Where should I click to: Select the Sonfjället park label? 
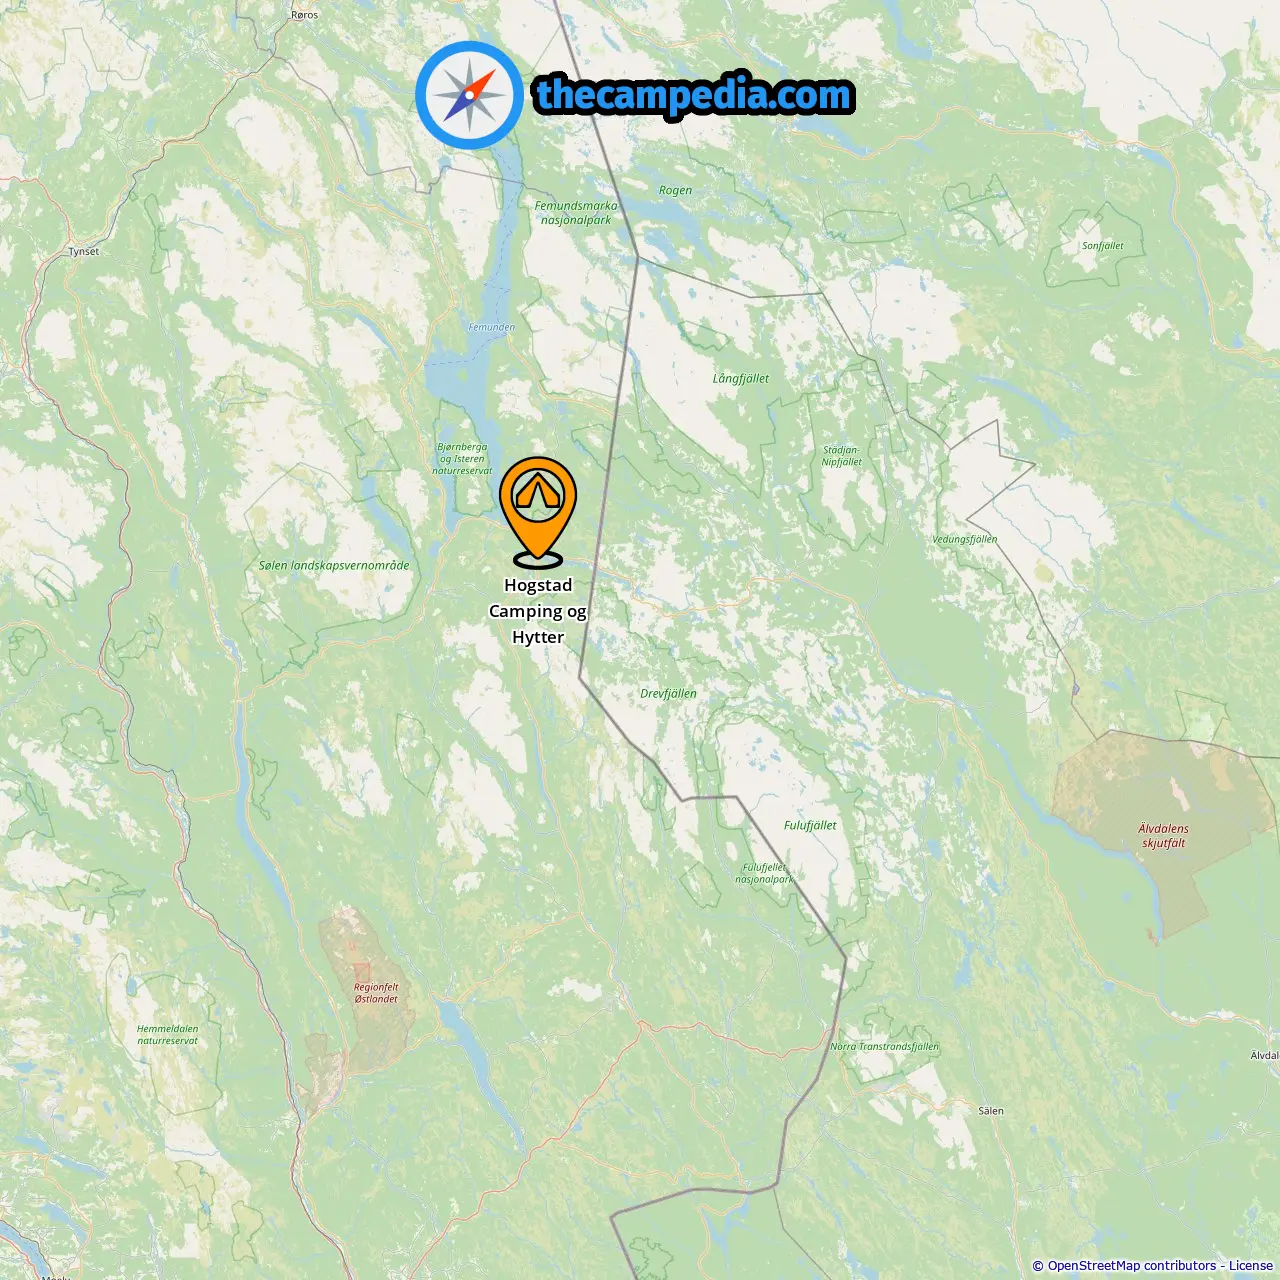(1103, 245)
